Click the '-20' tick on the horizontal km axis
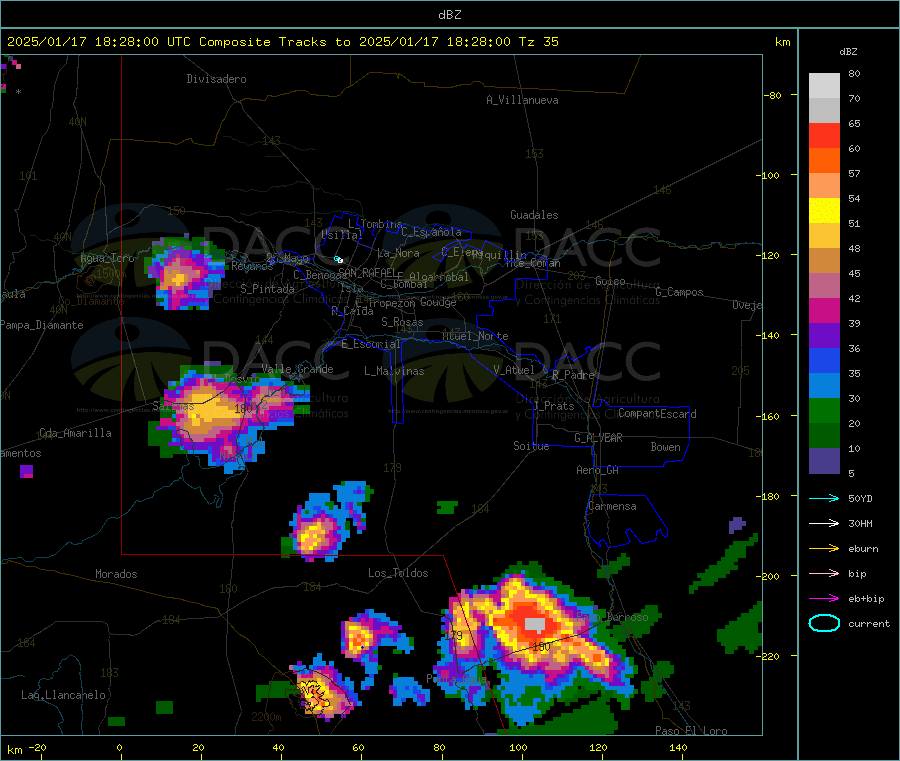 coord(38,747)
